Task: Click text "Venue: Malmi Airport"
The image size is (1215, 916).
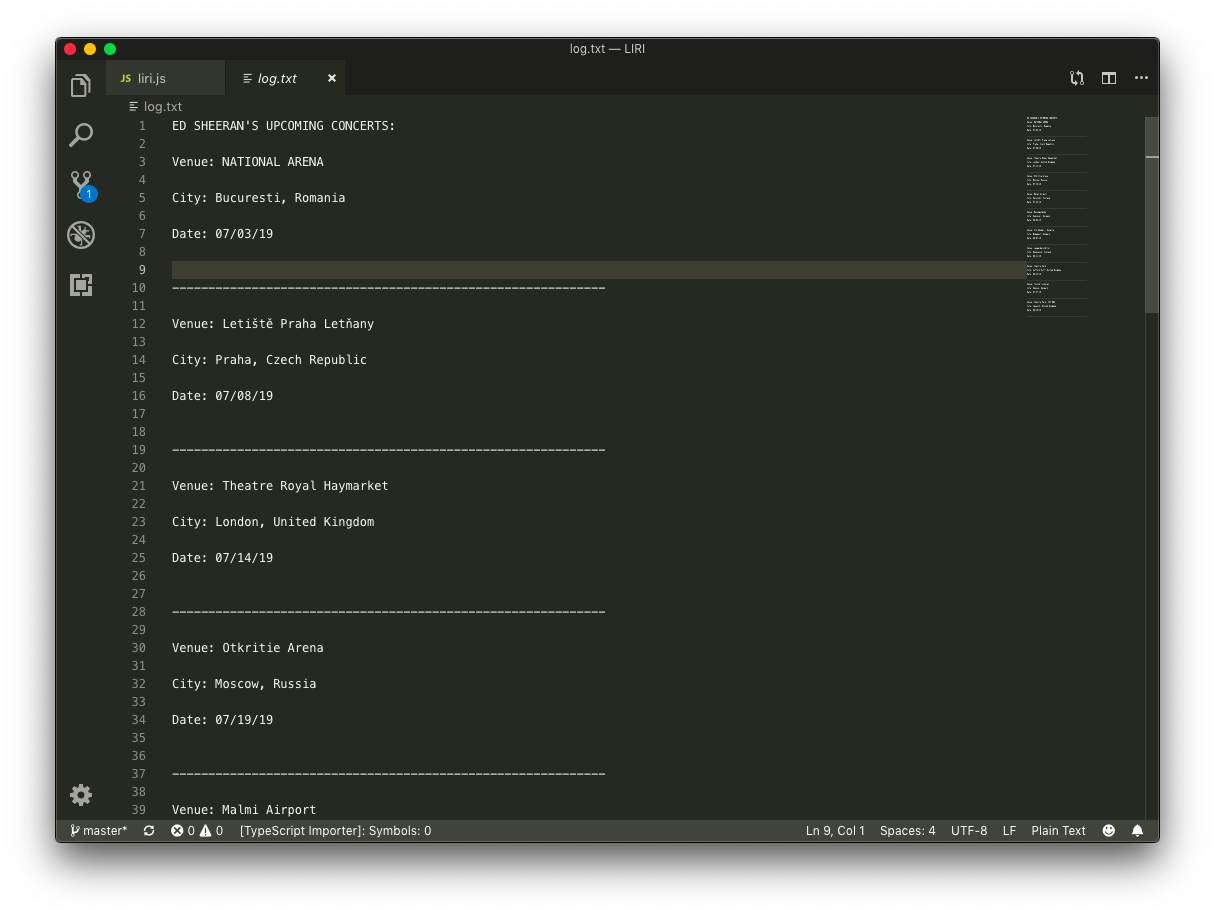Action: 244,810
